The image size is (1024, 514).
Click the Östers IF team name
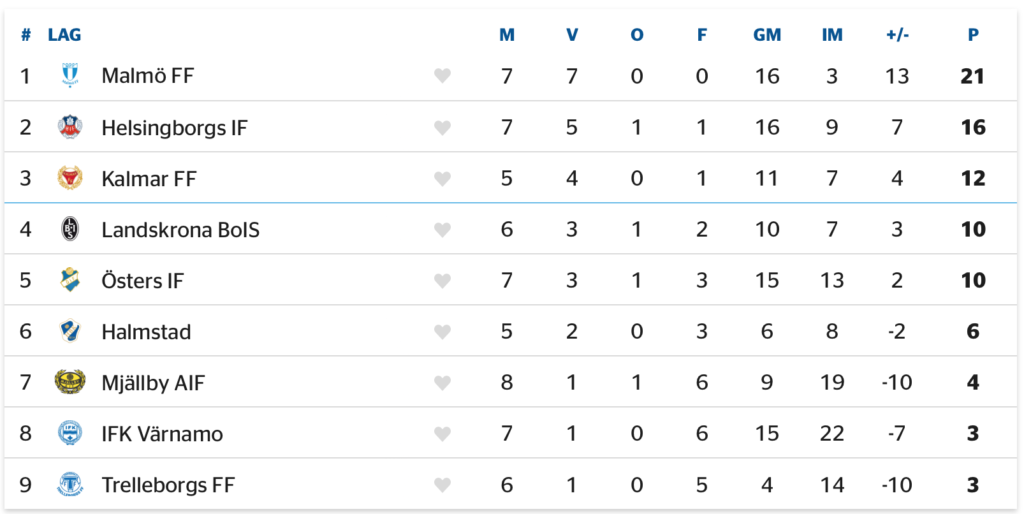coord(142,280)
